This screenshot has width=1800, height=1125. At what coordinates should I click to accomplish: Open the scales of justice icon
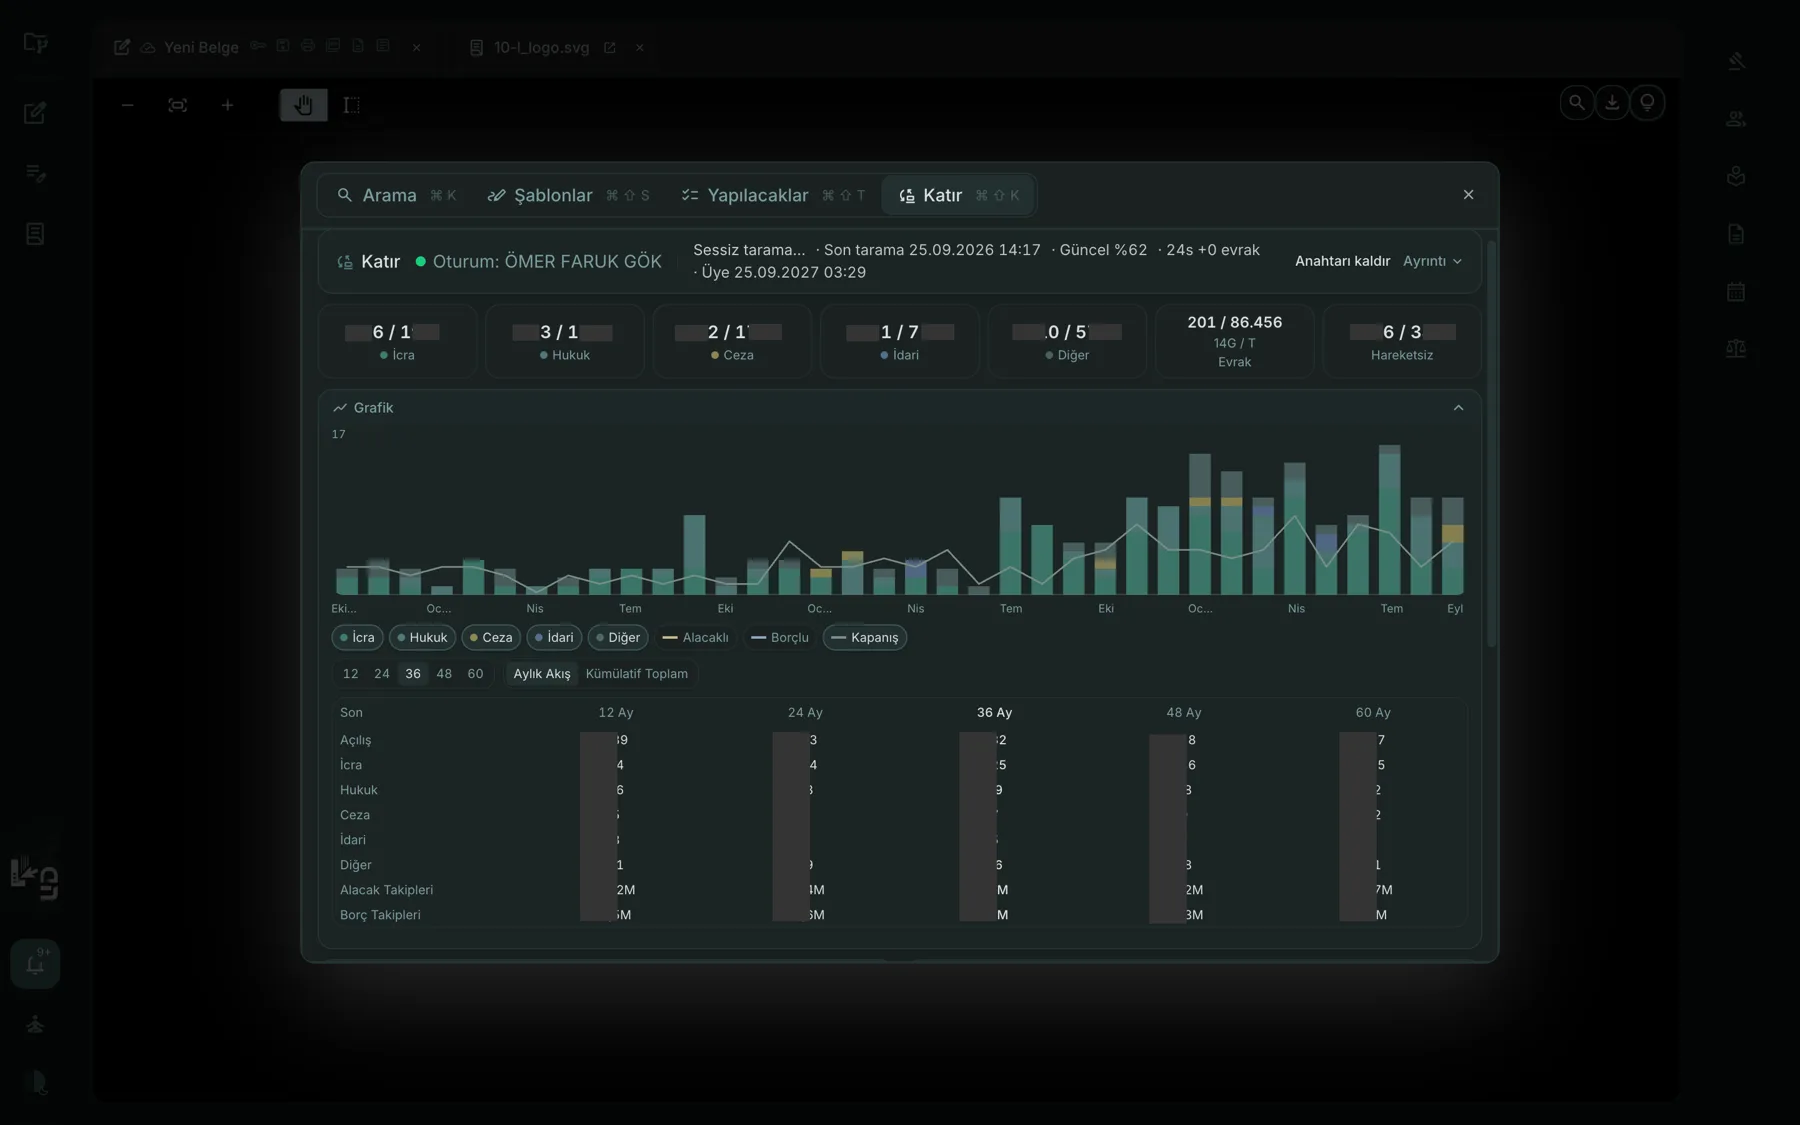(1736, 349)
